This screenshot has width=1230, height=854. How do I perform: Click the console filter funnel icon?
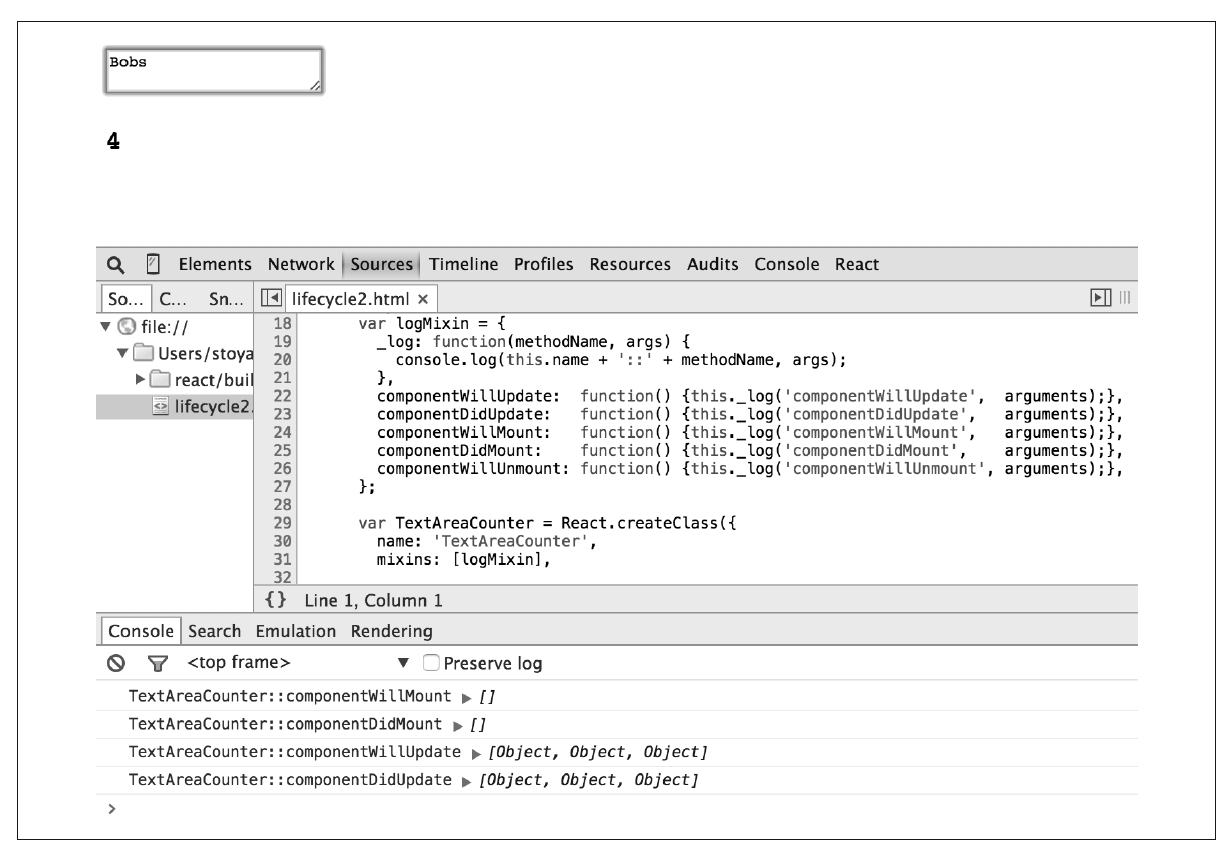click(x=155, y=663)
